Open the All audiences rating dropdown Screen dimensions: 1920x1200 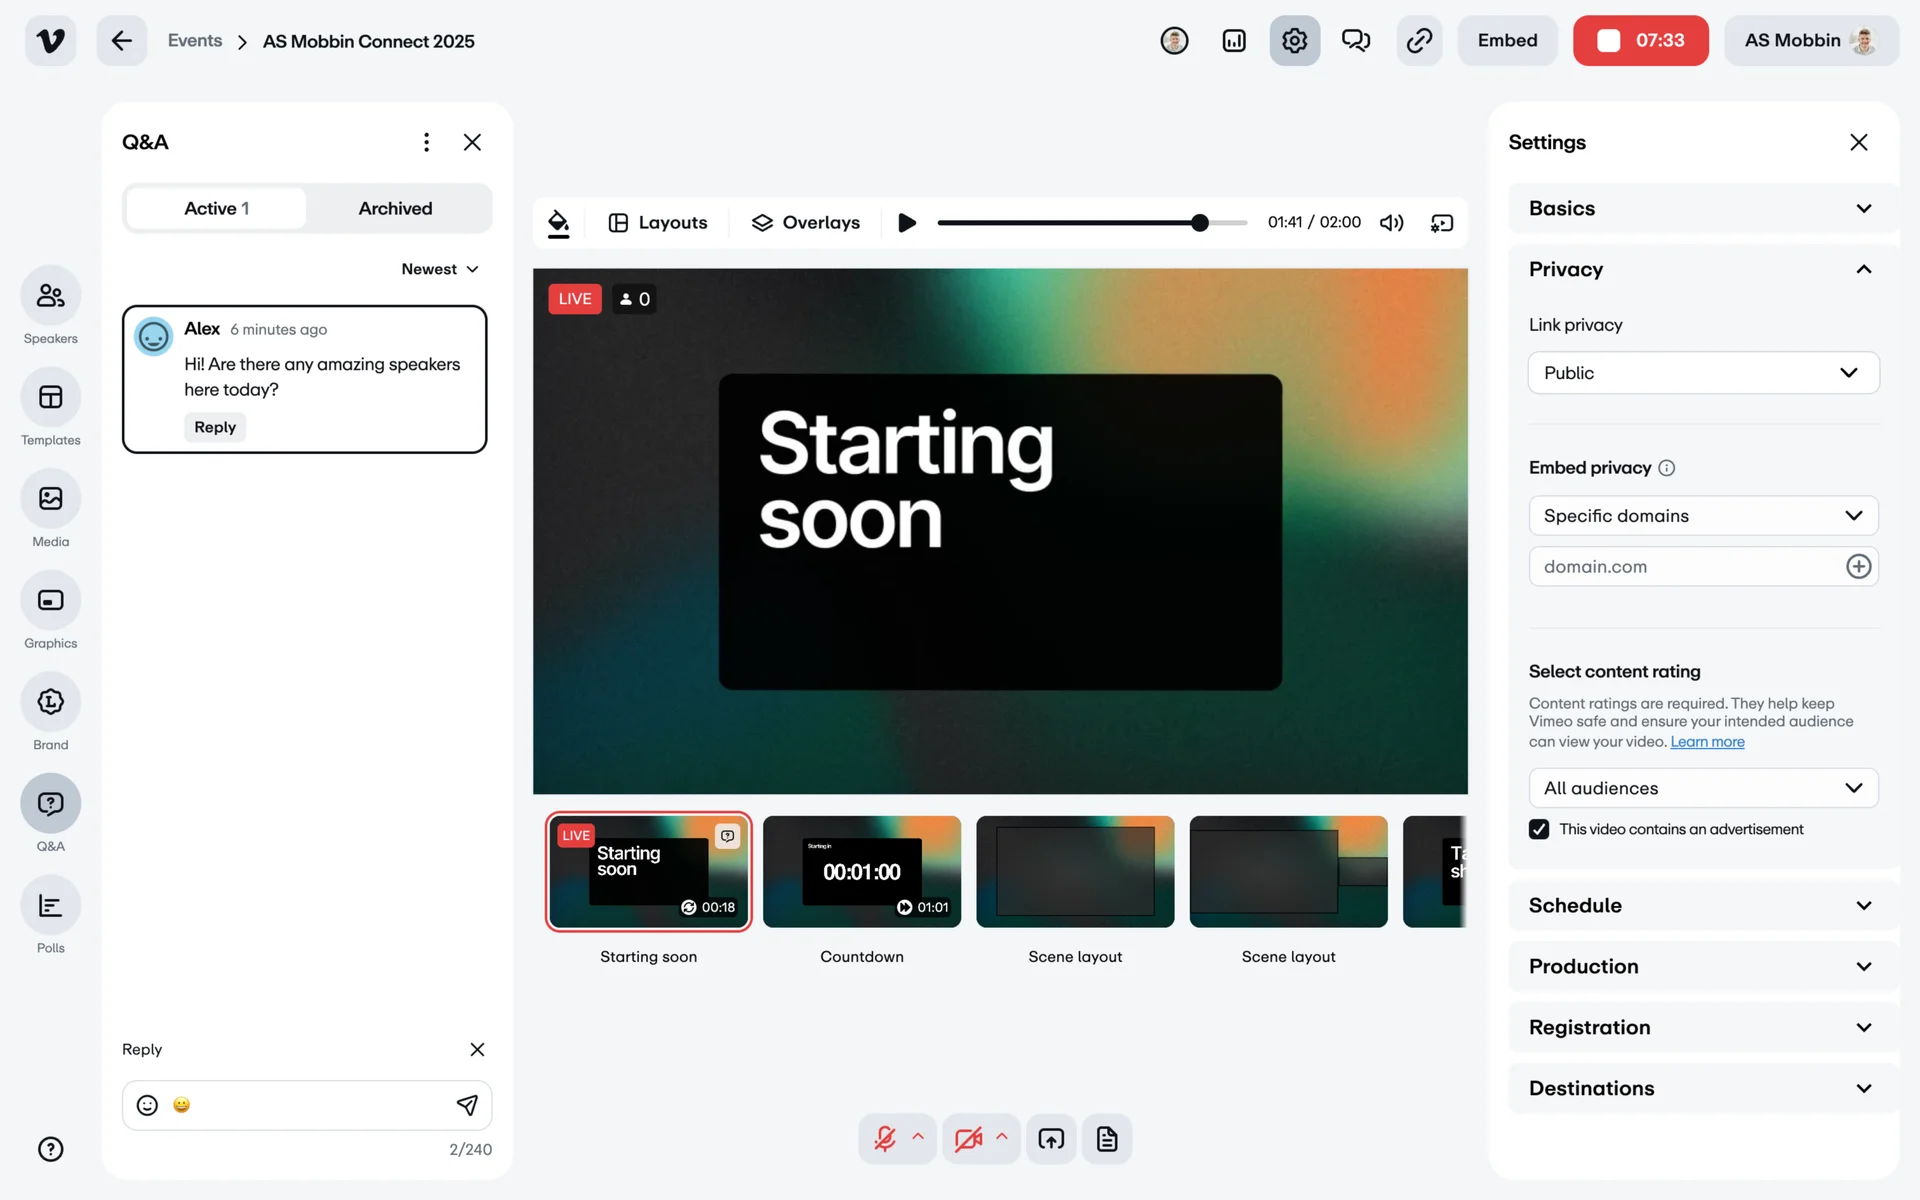point(1703,788)
